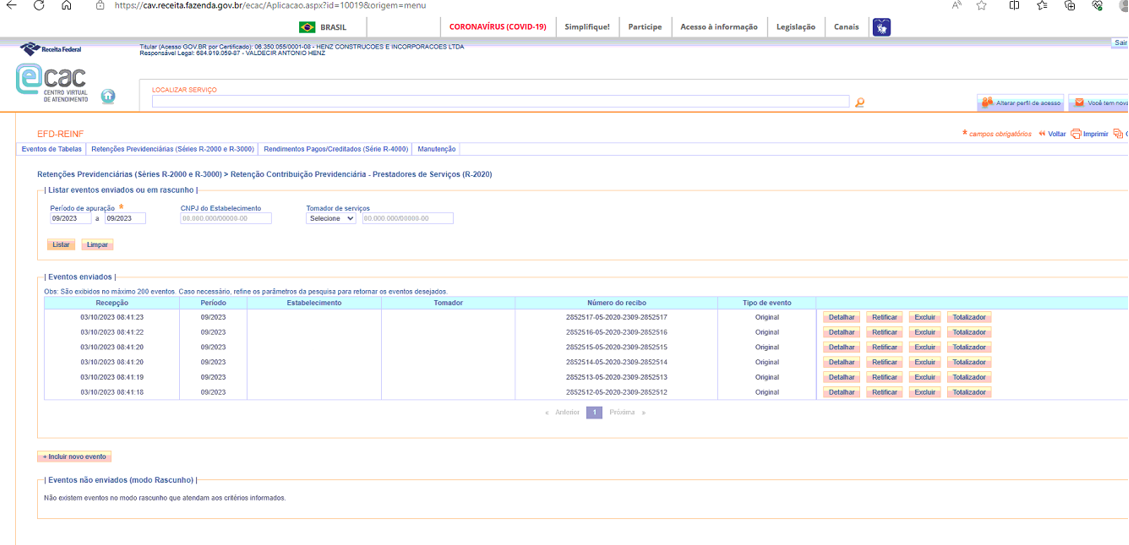This screenshot has height=545, width=1129.
Task: Open the Manutenção menu
Action: 436,149
